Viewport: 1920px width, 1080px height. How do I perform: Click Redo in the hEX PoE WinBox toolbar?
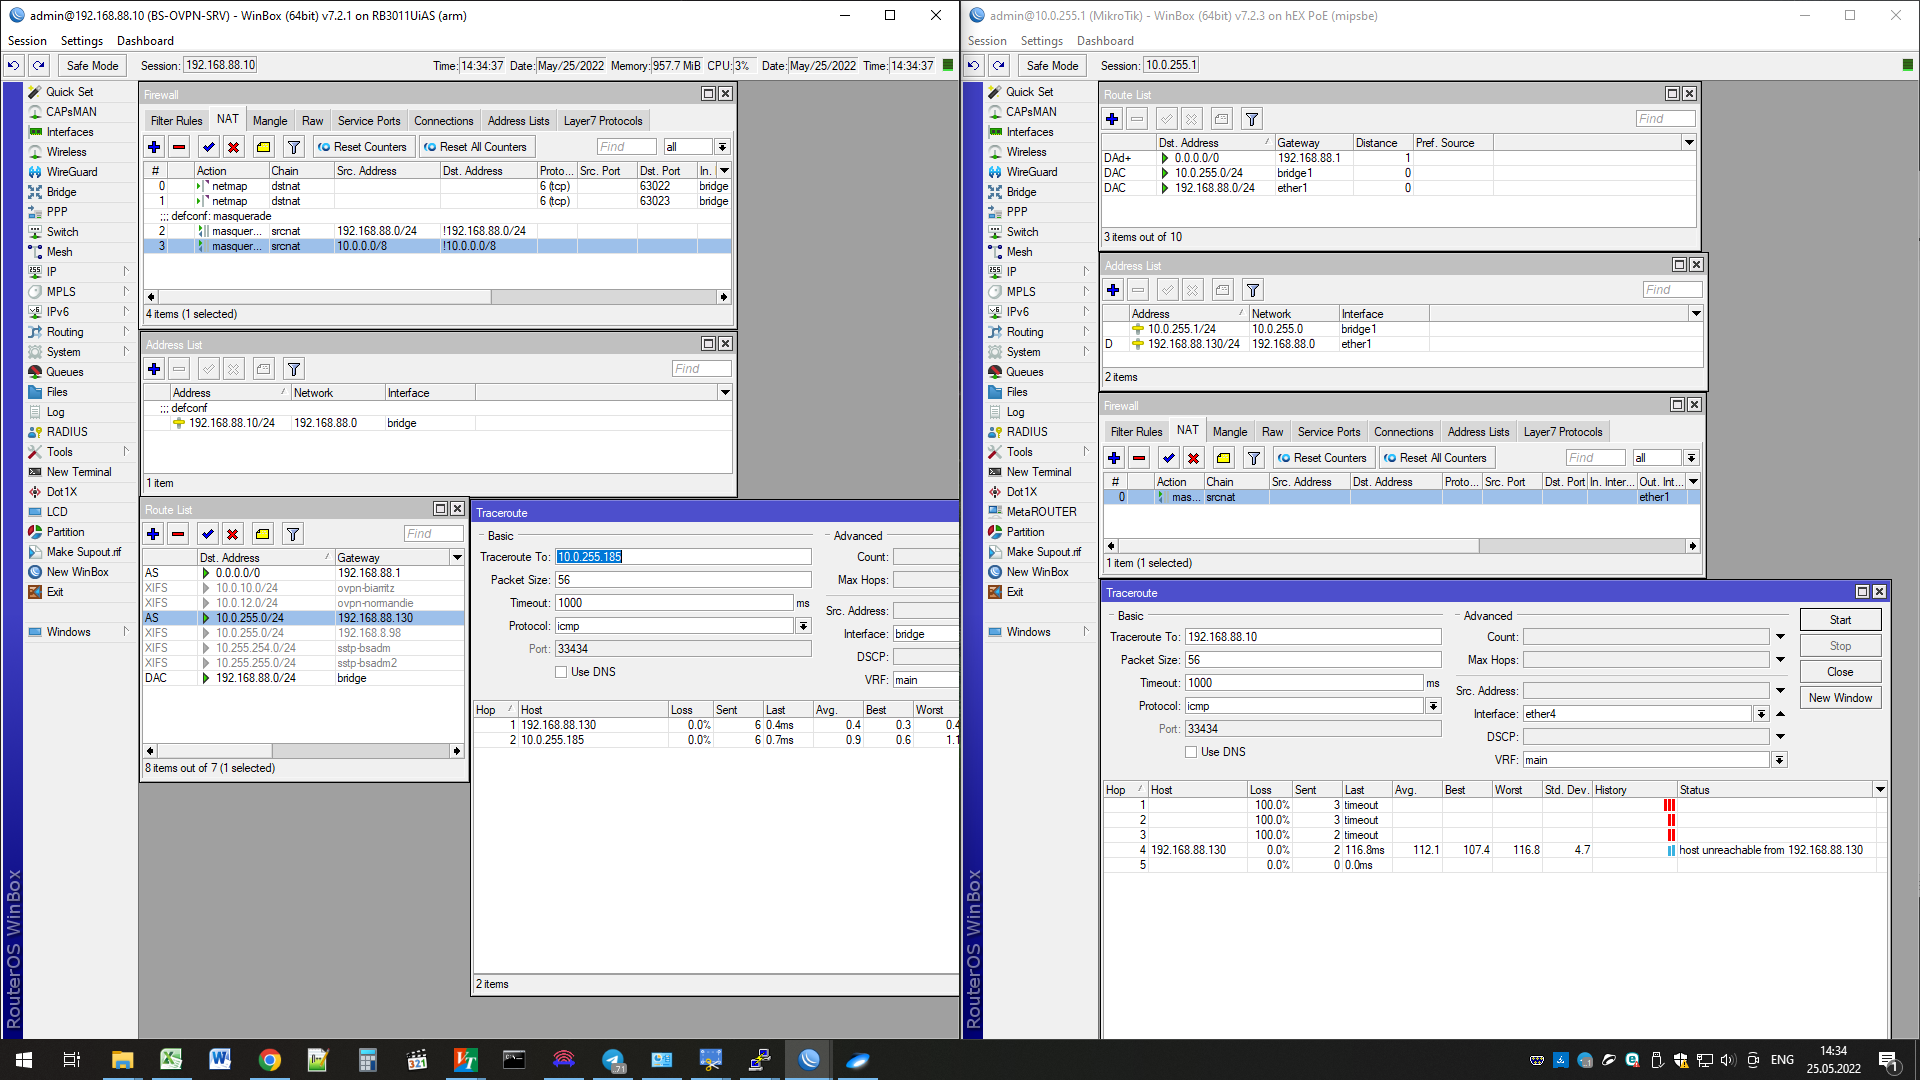pos(998,65)
